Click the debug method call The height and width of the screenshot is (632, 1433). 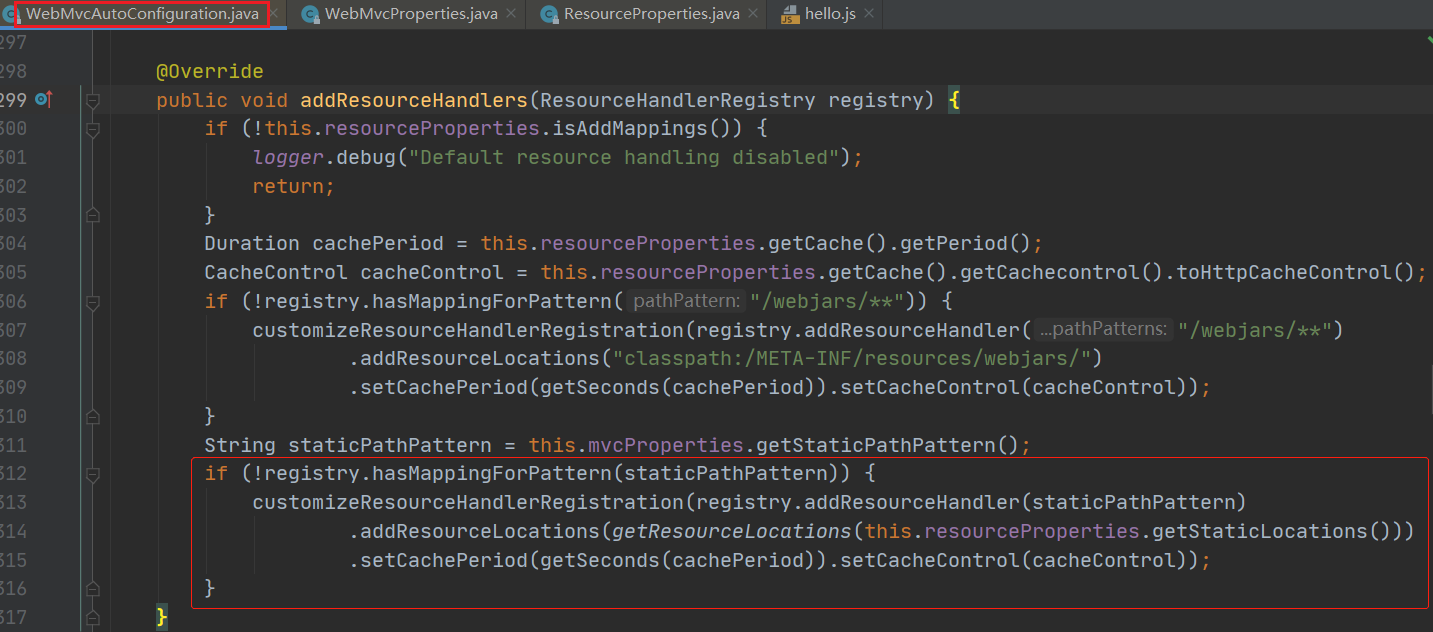pos(365,158)
